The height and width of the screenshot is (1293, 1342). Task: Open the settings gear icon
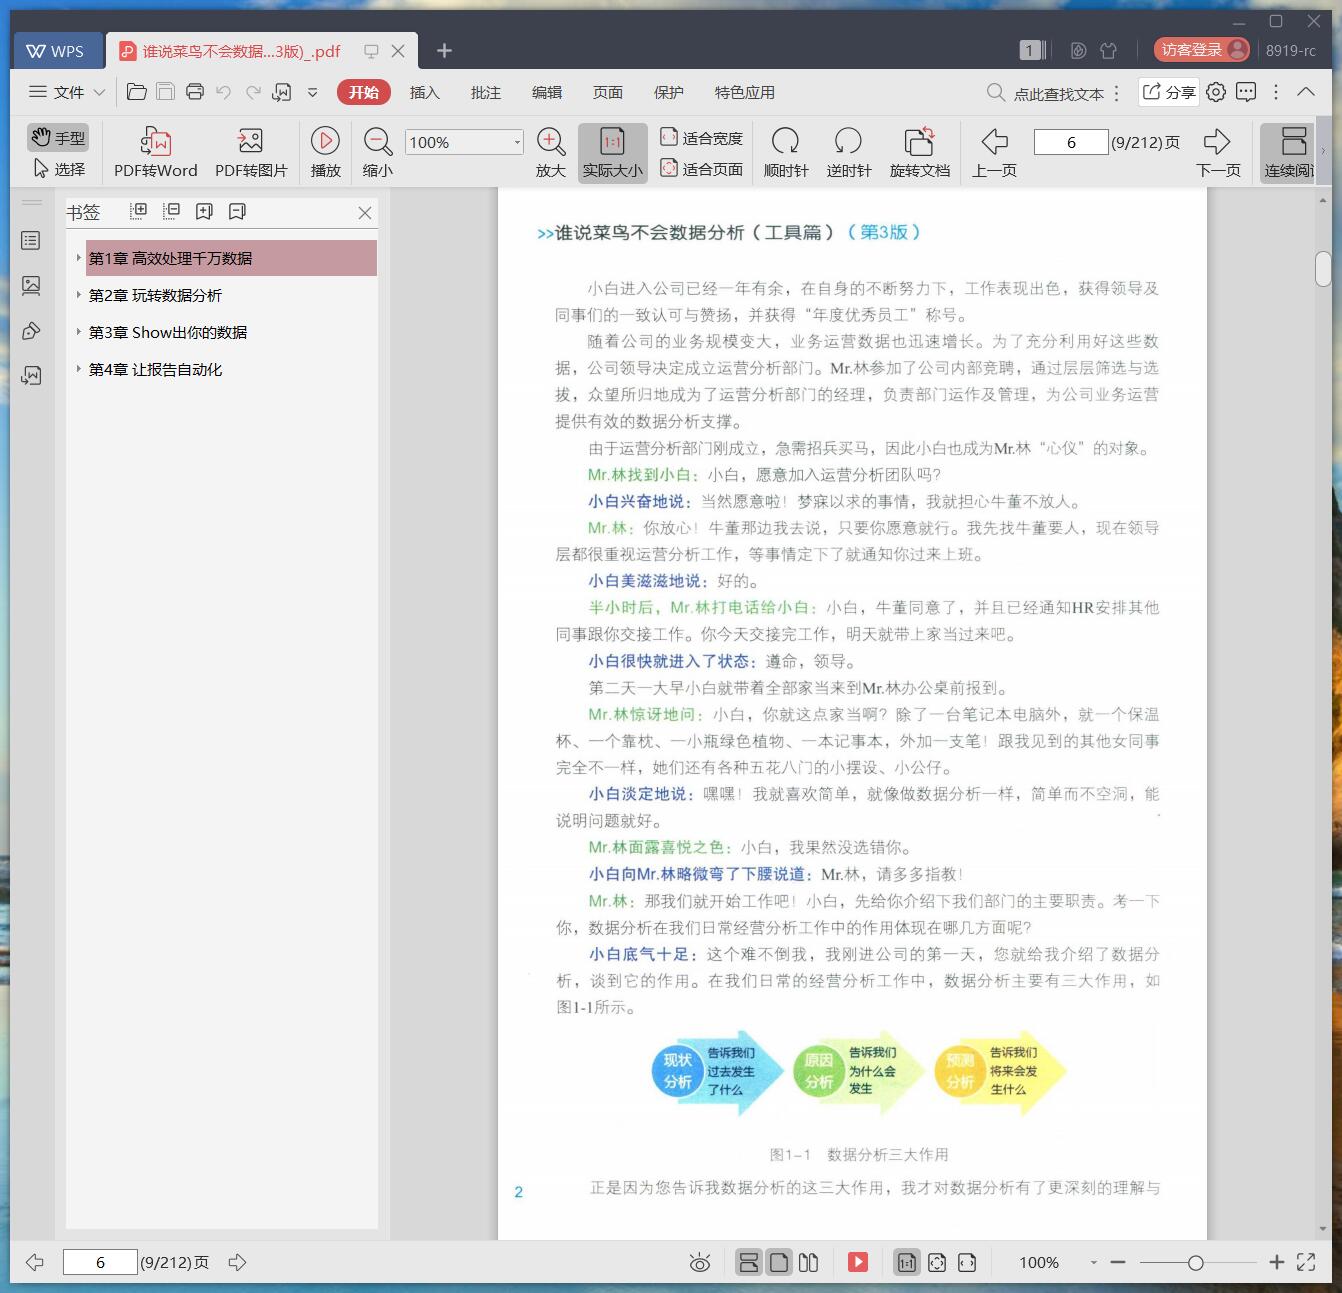1216,92
